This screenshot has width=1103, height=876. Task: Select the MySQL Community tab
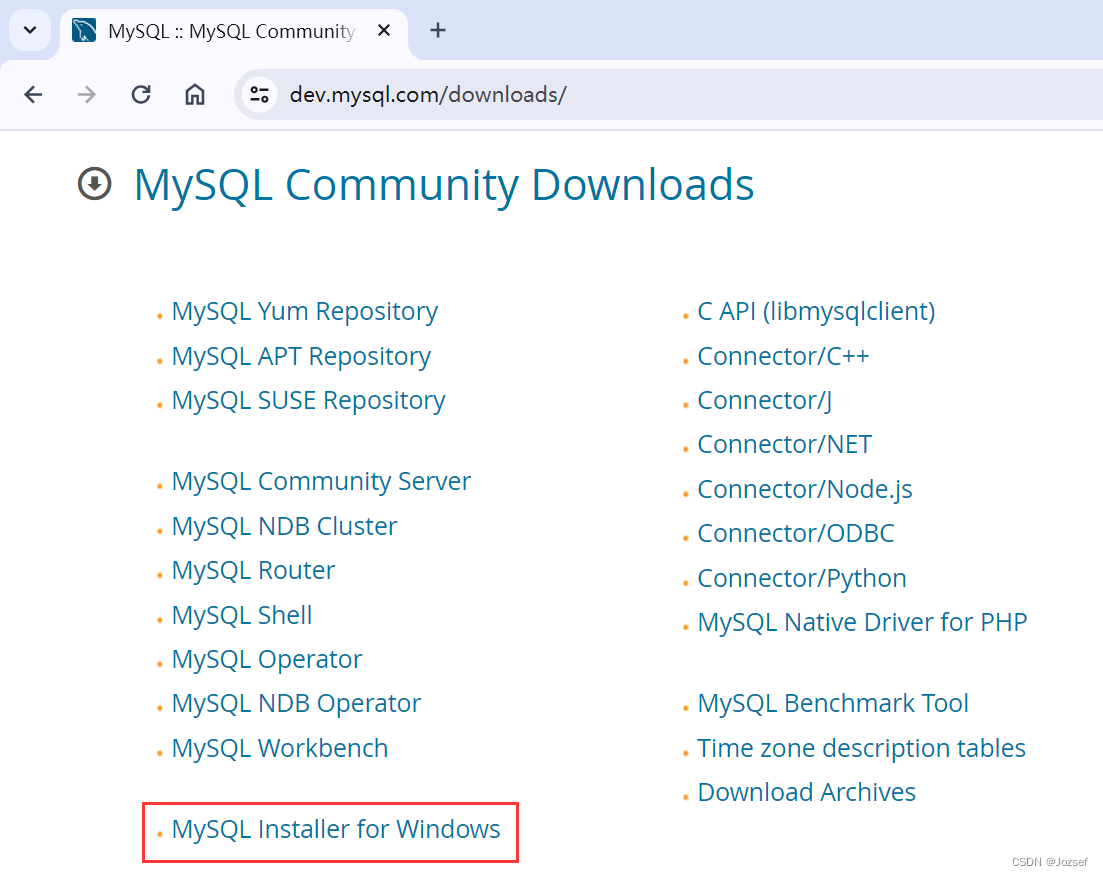click(x=234, y=32)
